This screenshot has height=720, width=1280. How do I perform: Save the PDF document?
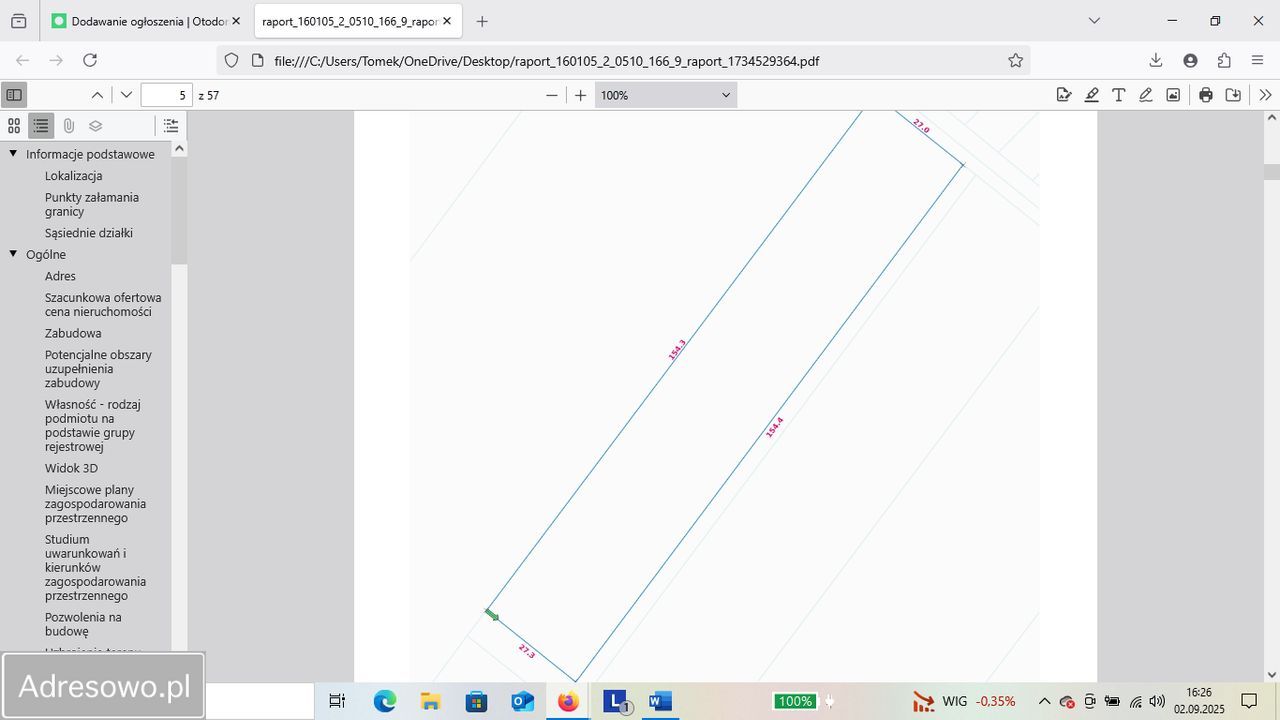[x=1233, y=95]
